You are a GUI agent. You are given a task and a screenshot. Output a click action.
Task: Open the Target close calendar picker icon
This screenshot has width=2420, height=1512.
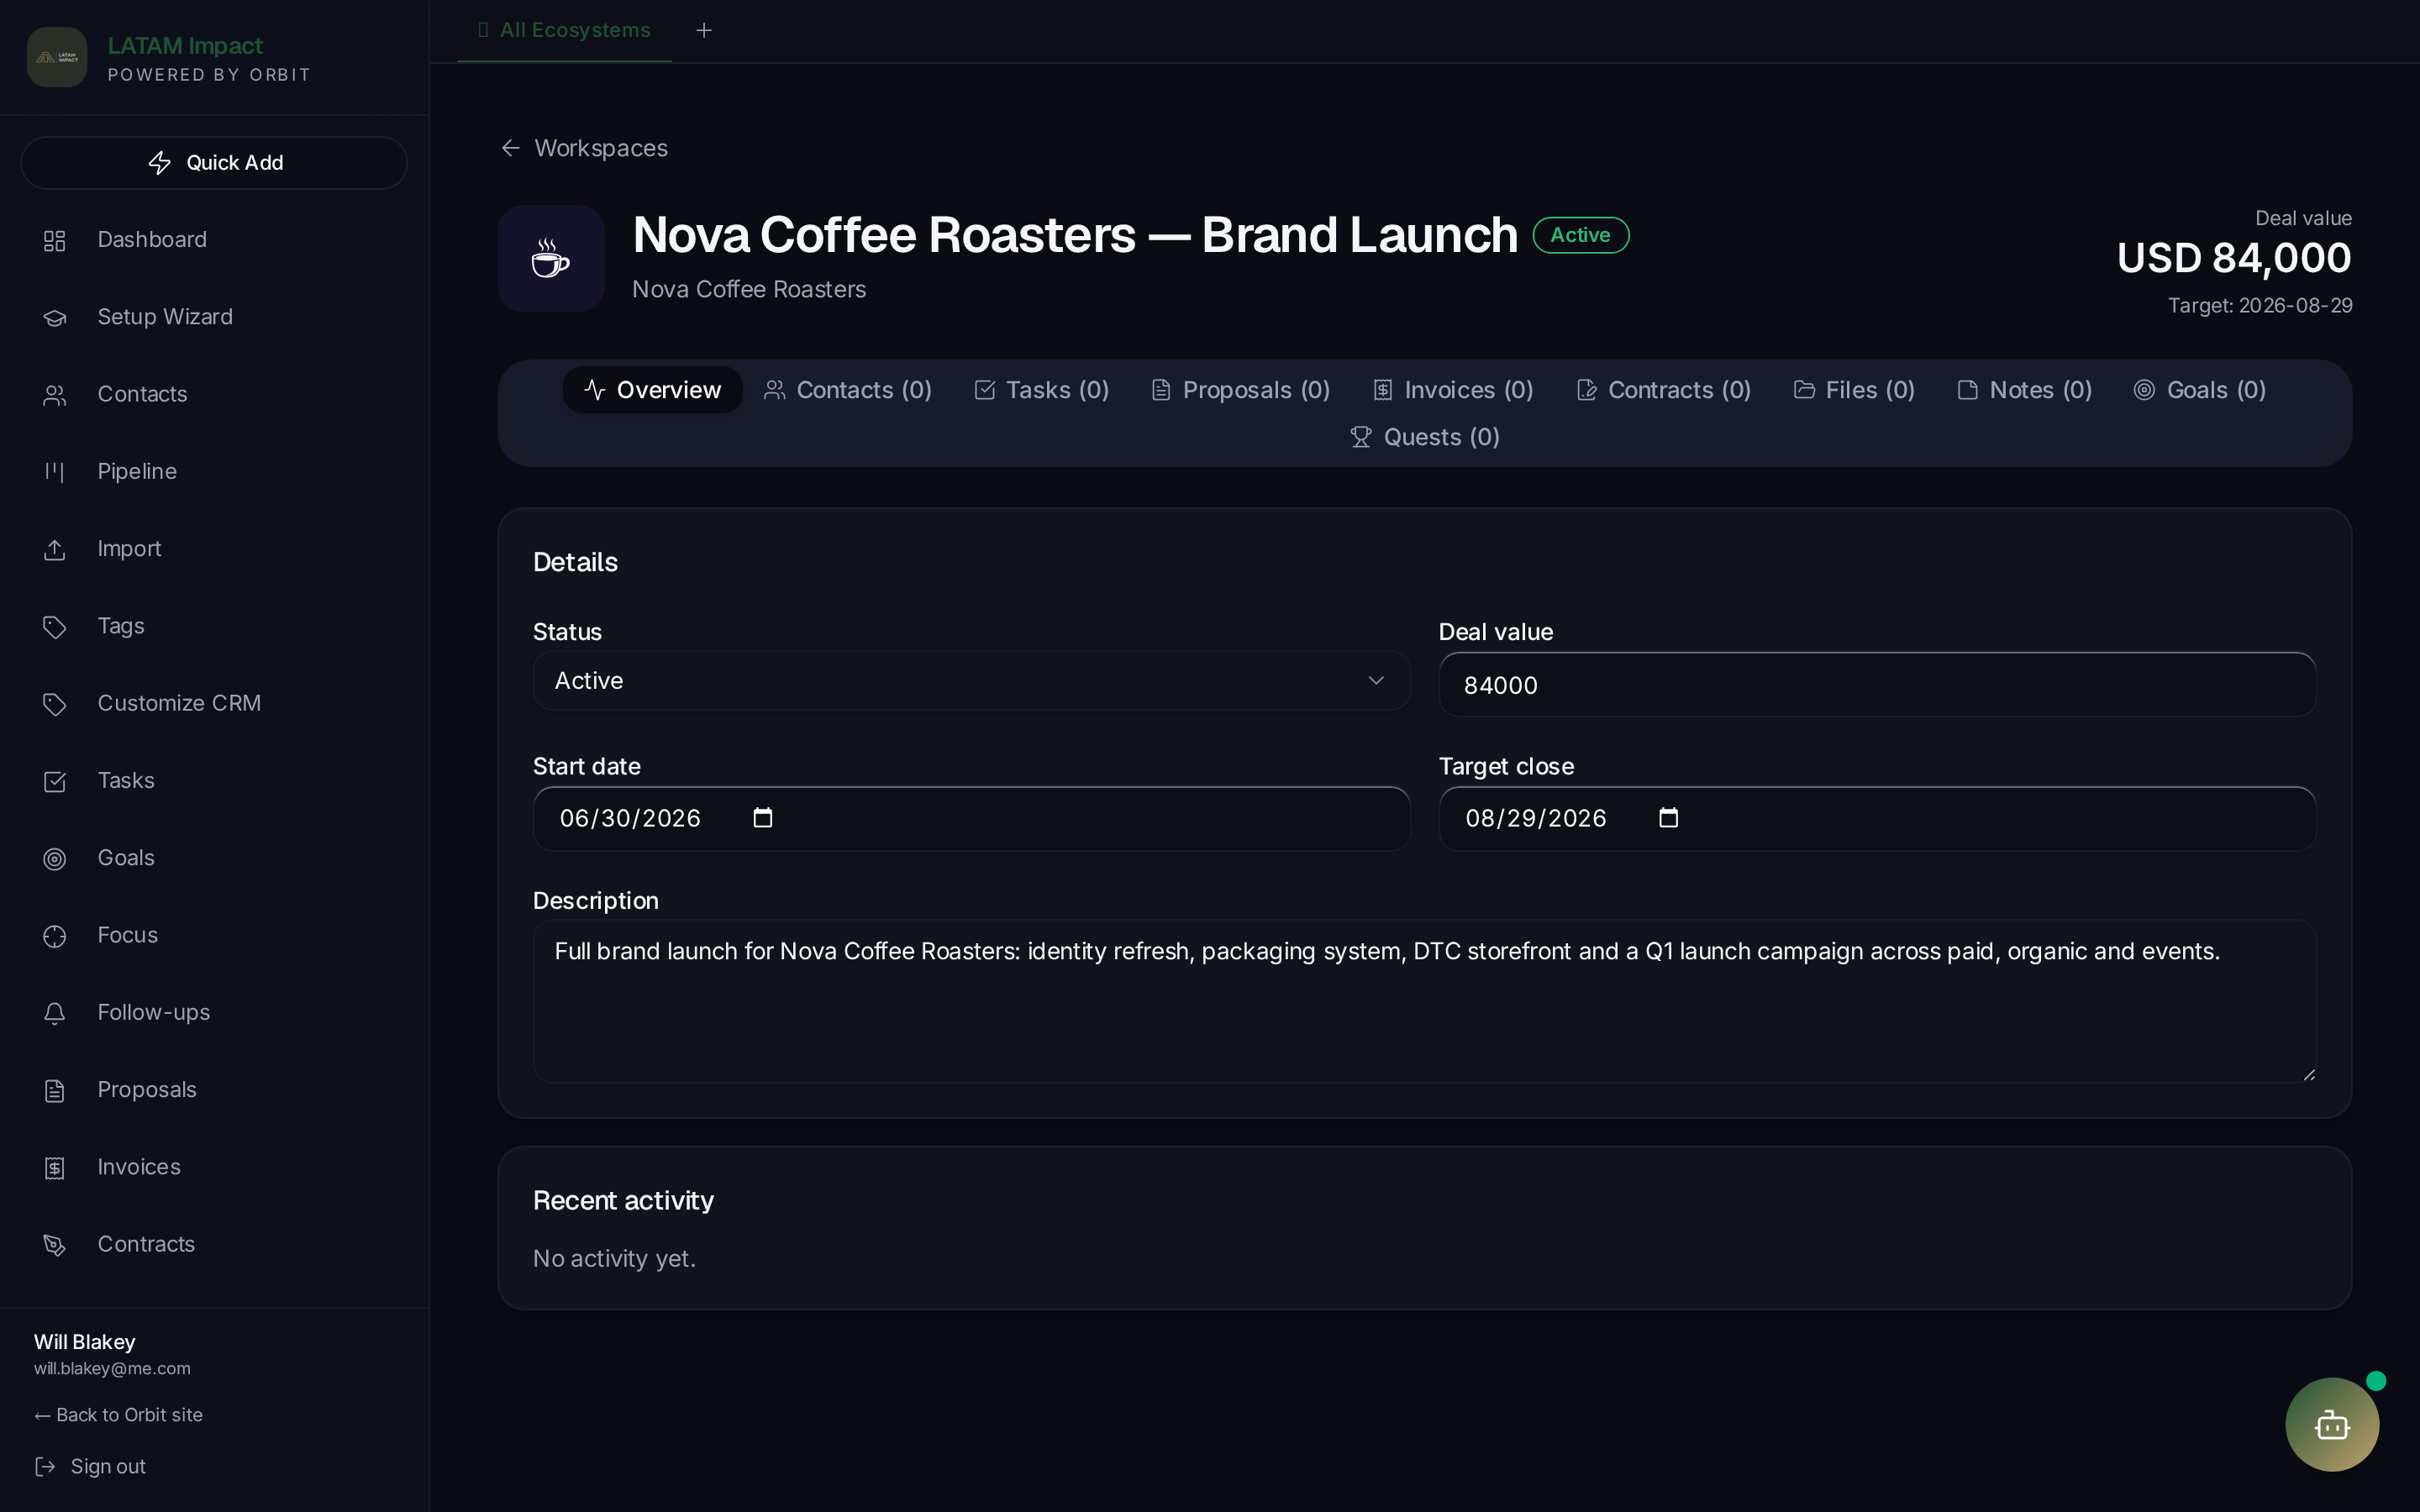(1668, 818)
